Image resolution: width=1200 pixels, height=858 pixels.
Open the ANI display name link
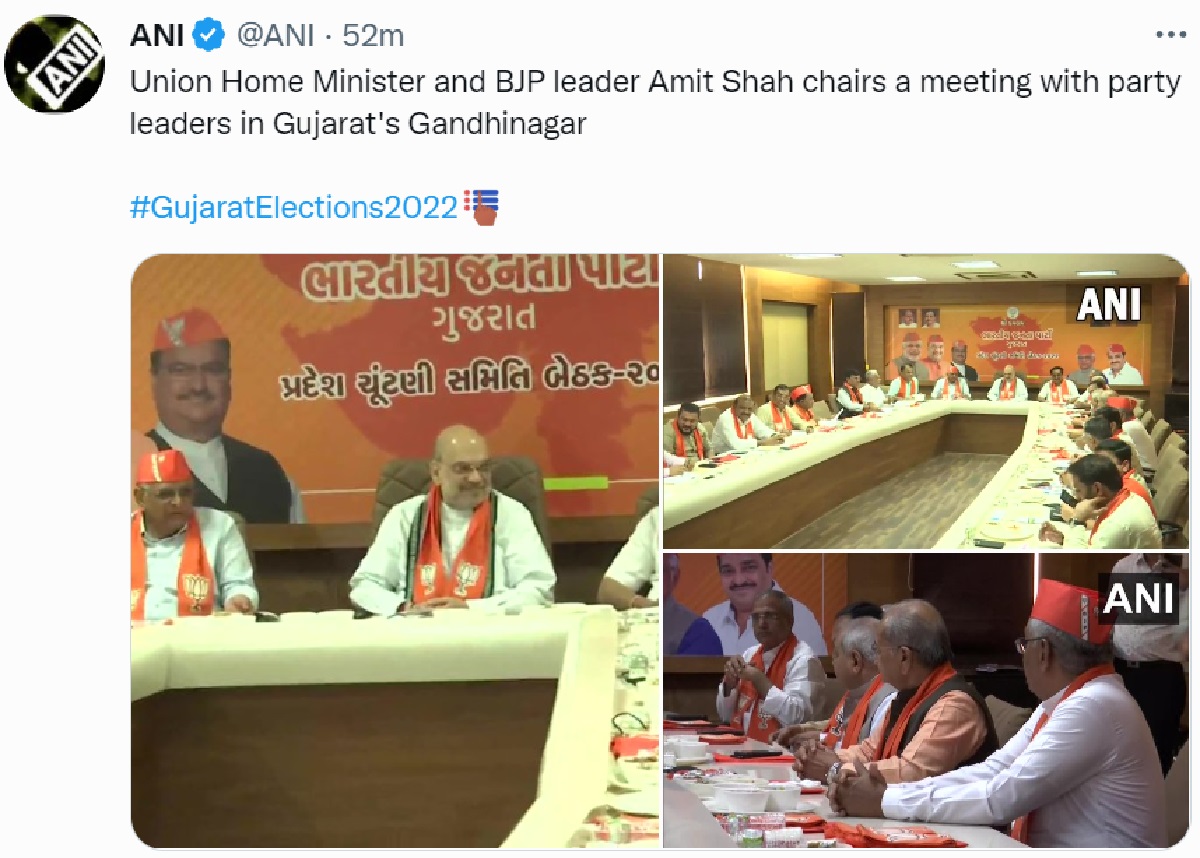coord(158,36)
